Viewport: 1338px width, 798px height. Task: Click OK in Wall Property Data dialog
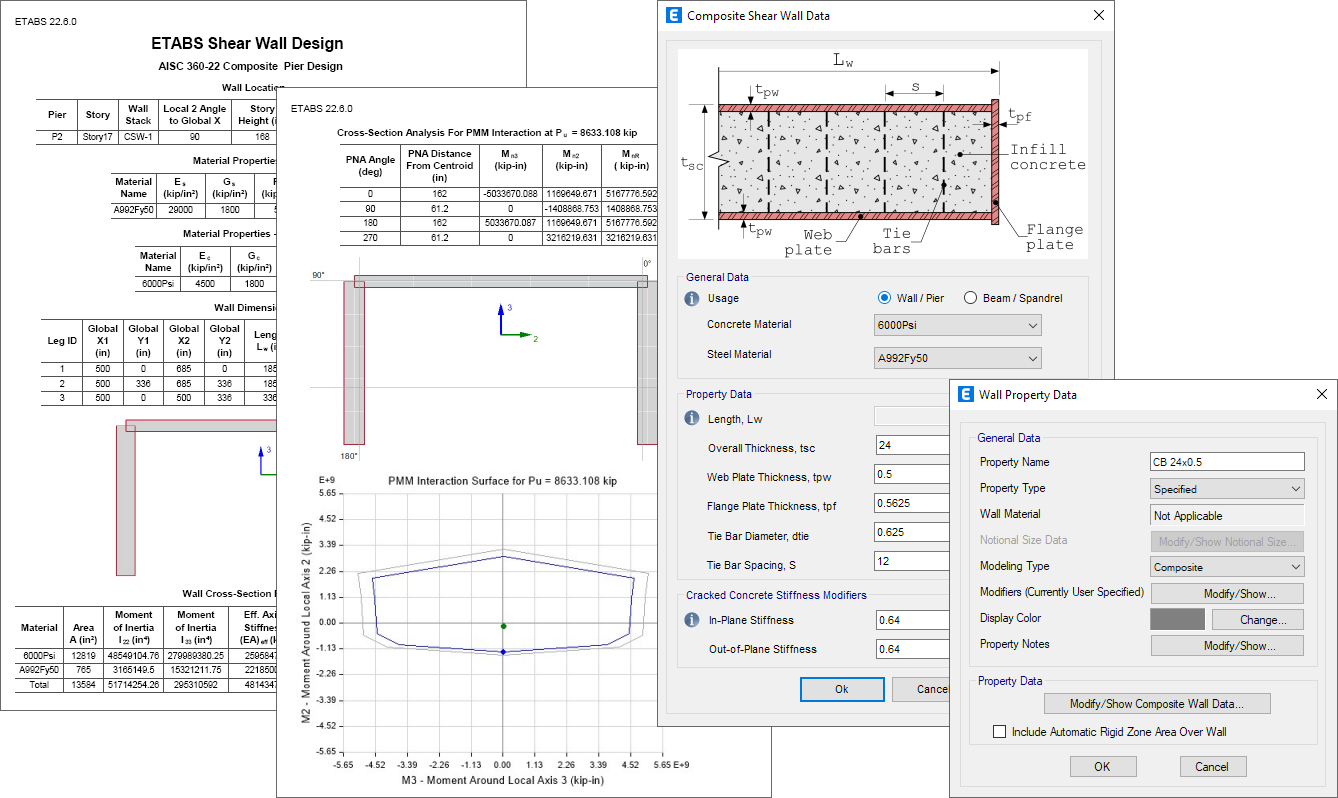pyautogui.click(x=1102, y=767)
